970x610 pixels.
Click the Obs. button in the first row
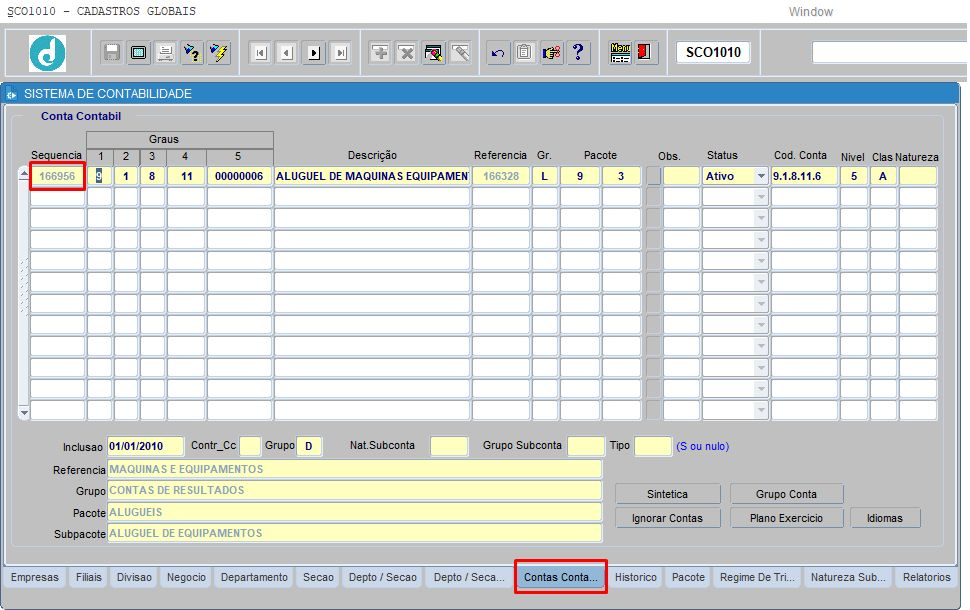click(x=653, y=176)
